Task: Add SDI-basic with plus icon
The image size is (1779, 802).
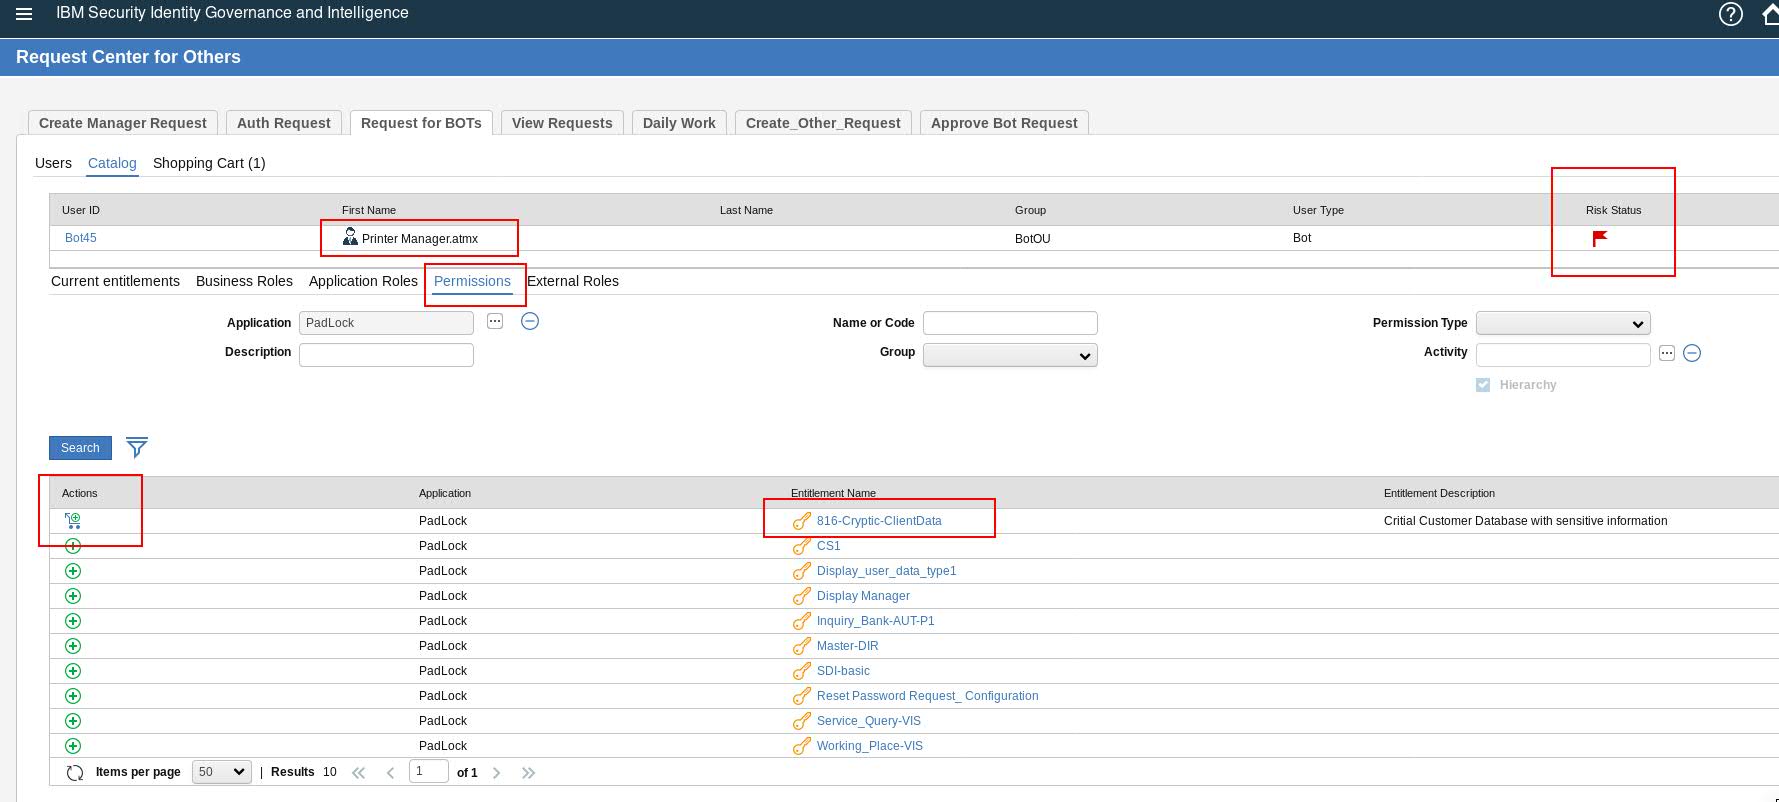Action: (x=73, y=671)
